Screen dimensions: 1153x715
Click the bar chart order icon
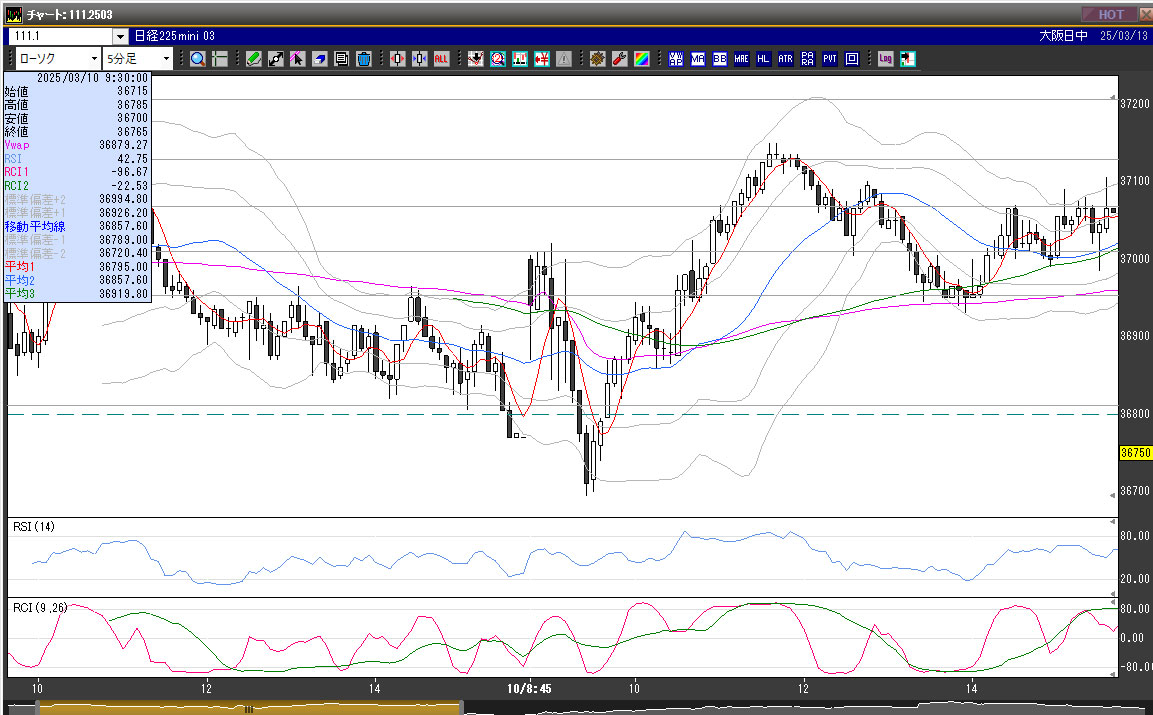point(520,59)
